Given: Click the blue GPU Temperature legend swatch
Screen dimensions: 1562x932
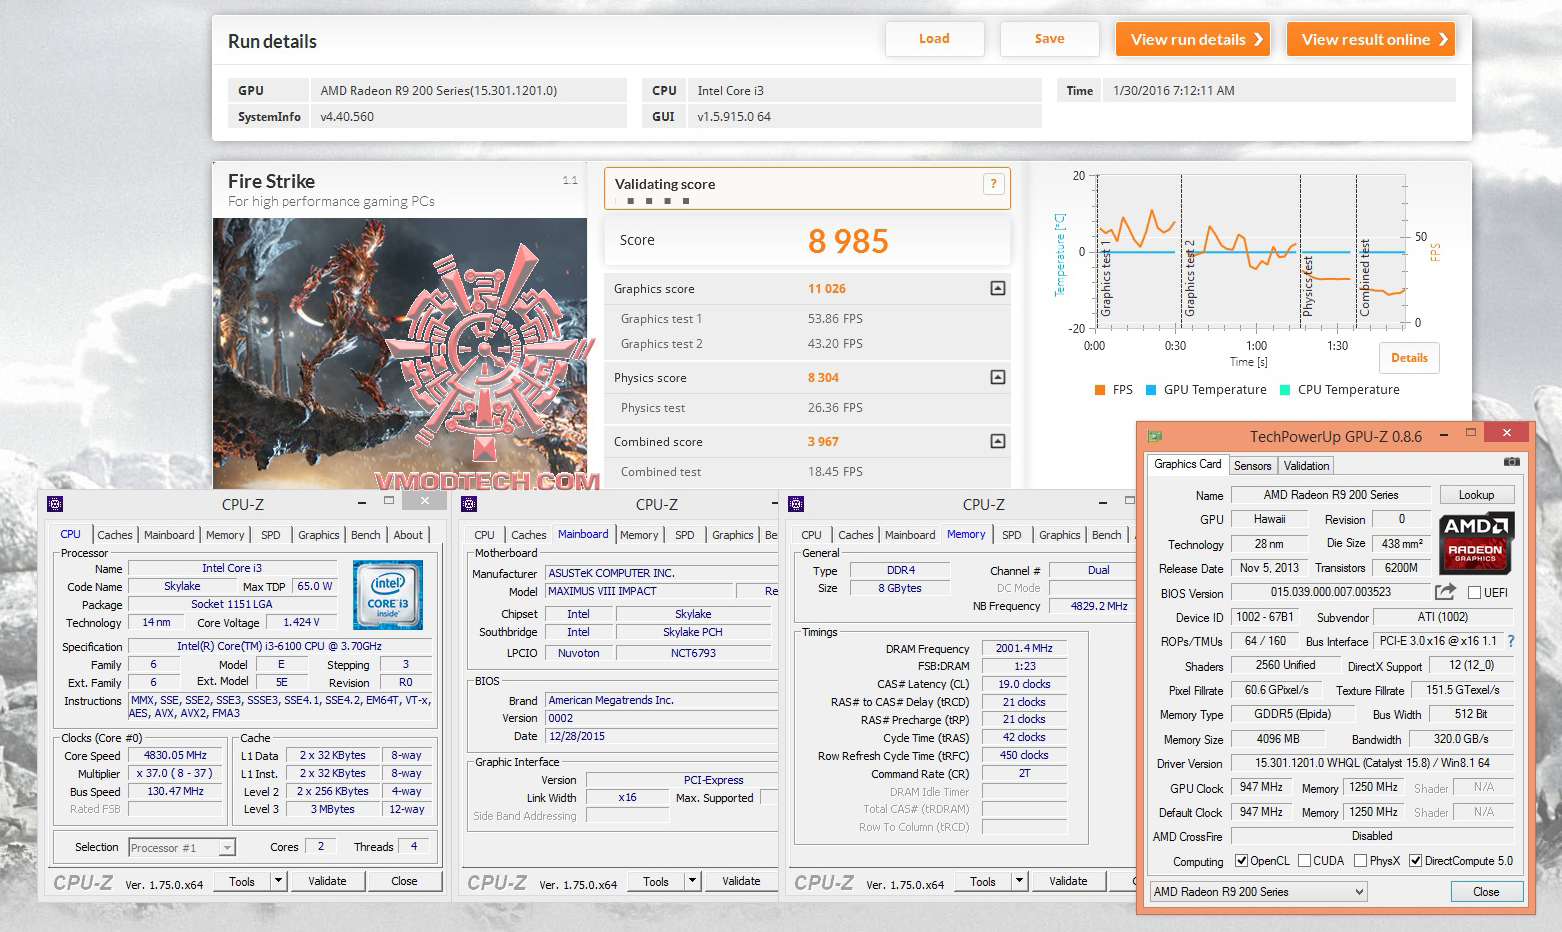Looking at the screenshot, I should pyautogui.click(x=1151, y=390).
